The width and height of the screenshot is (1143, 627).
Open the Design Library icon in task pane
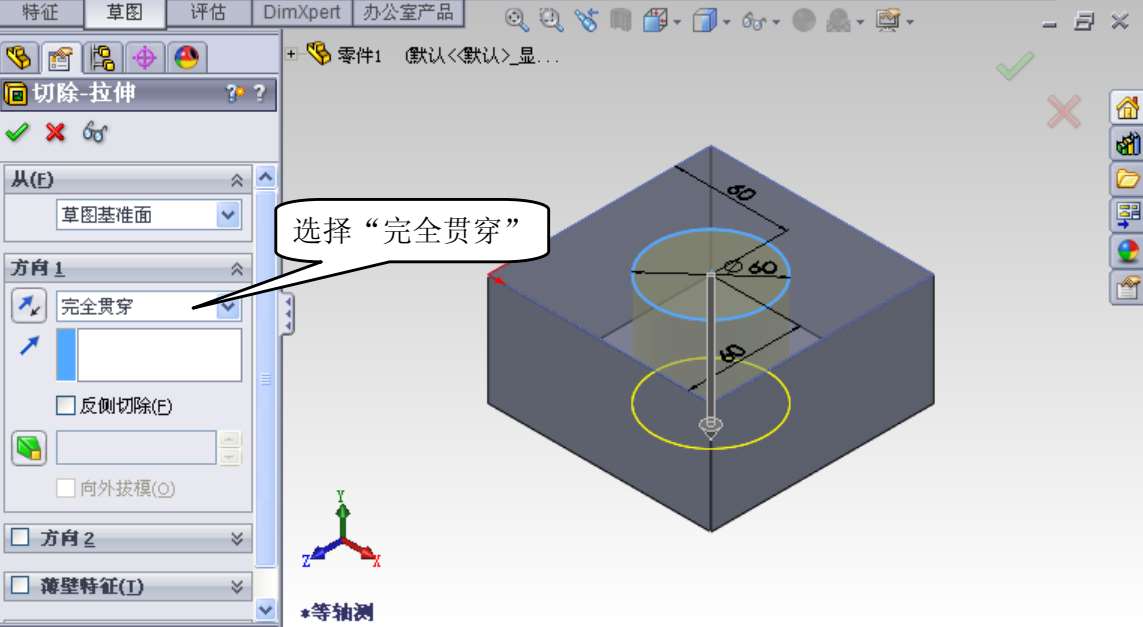coord(1128,144)
